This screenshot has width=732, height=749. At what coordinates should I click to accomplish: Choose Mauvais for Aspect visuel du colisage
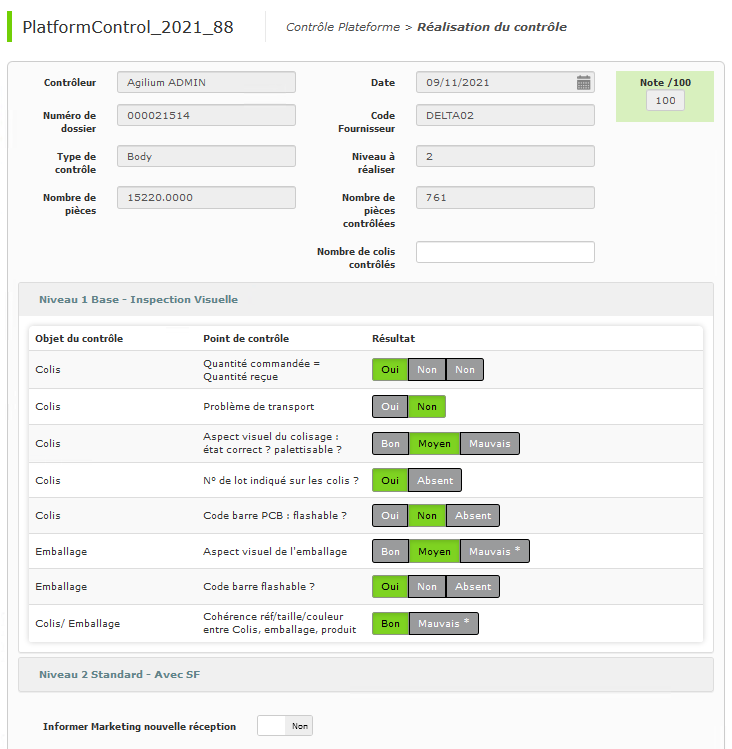490,443
